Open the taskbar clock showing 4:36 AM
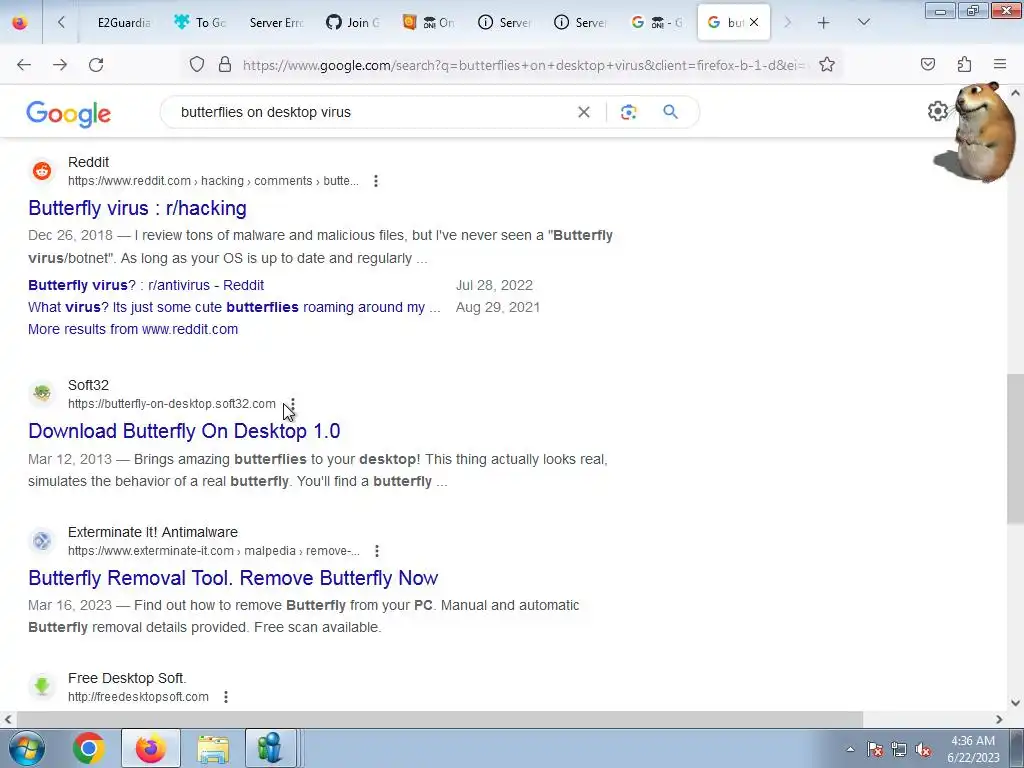 [x=973, y=749]
